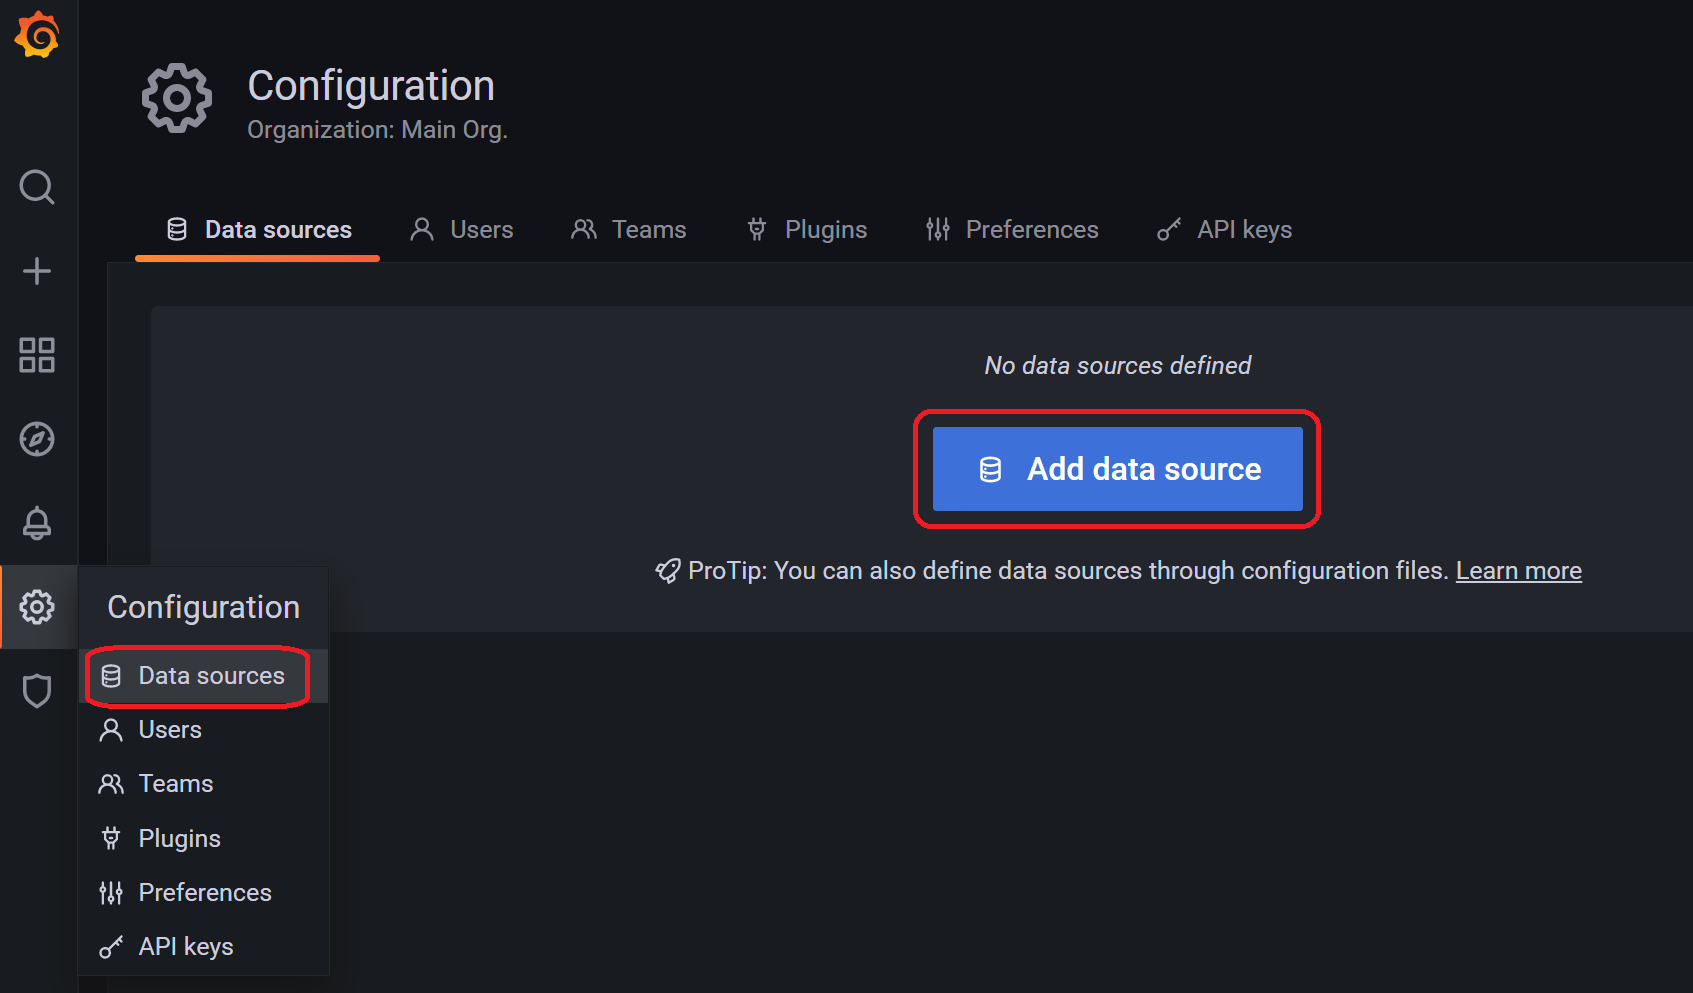
Task: Select the Explore compass icon
Action: [37, 438]
